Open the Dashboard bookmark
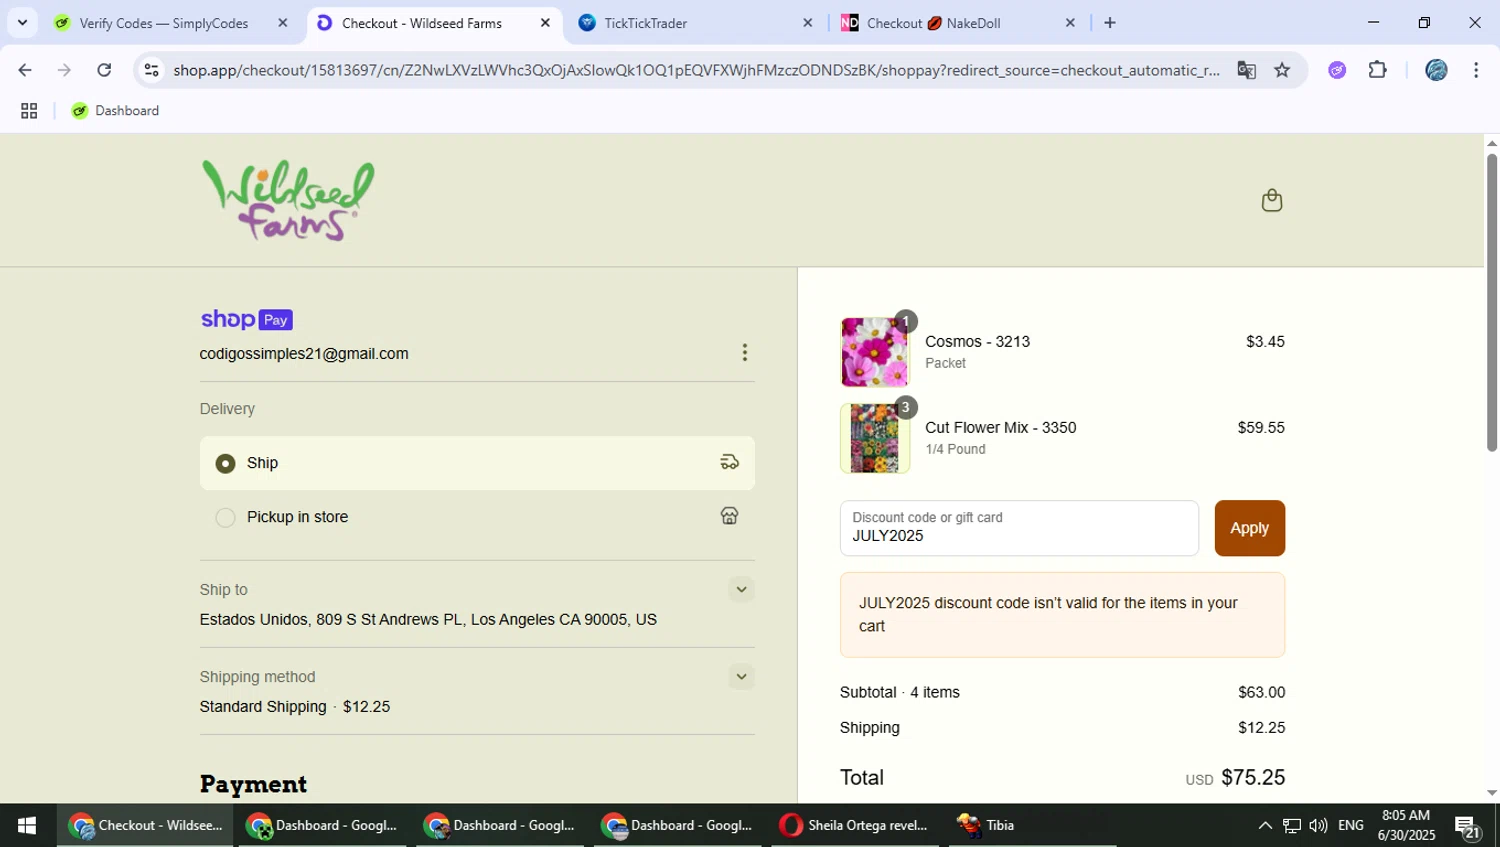Viewport: 1500px width, 847px height. point(116,111)
